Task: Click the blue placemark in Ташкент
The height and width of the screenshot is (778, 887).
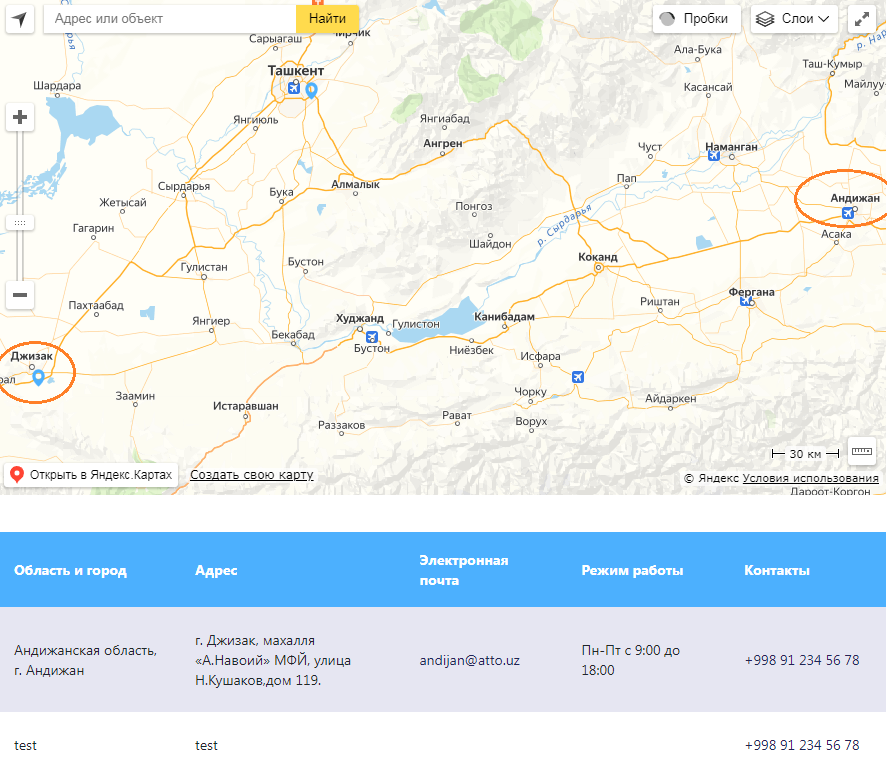Action: point(312,90)
